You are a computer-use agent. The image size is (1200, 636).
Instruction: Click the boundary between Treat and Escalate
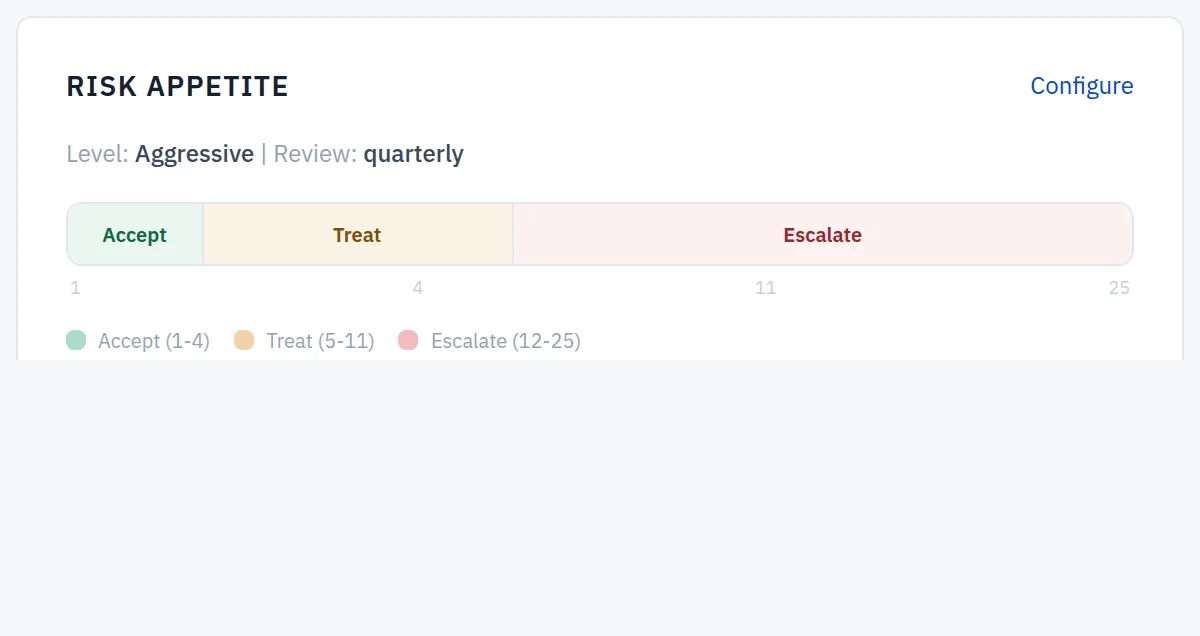click(513, 235)
